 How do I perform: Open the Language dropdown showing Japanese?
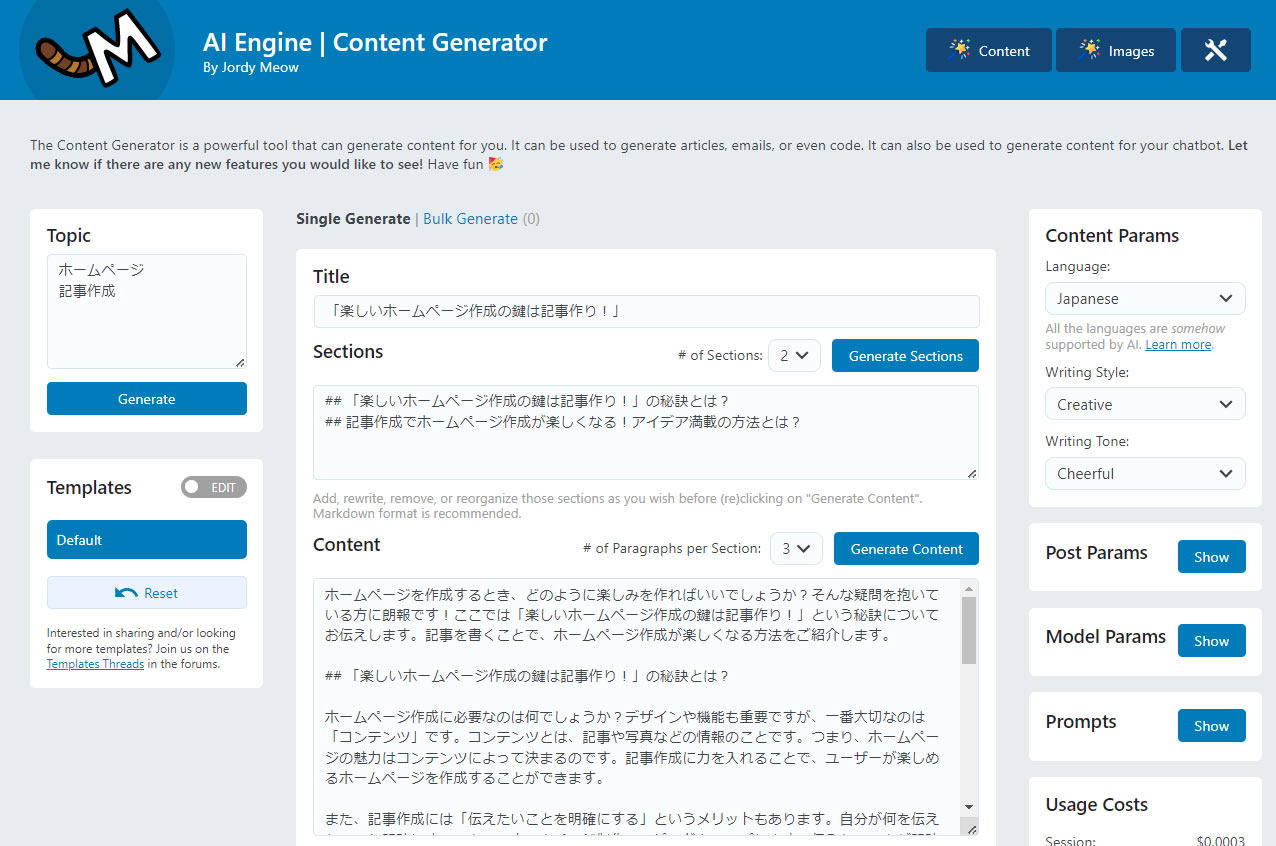coord(1145,298)
